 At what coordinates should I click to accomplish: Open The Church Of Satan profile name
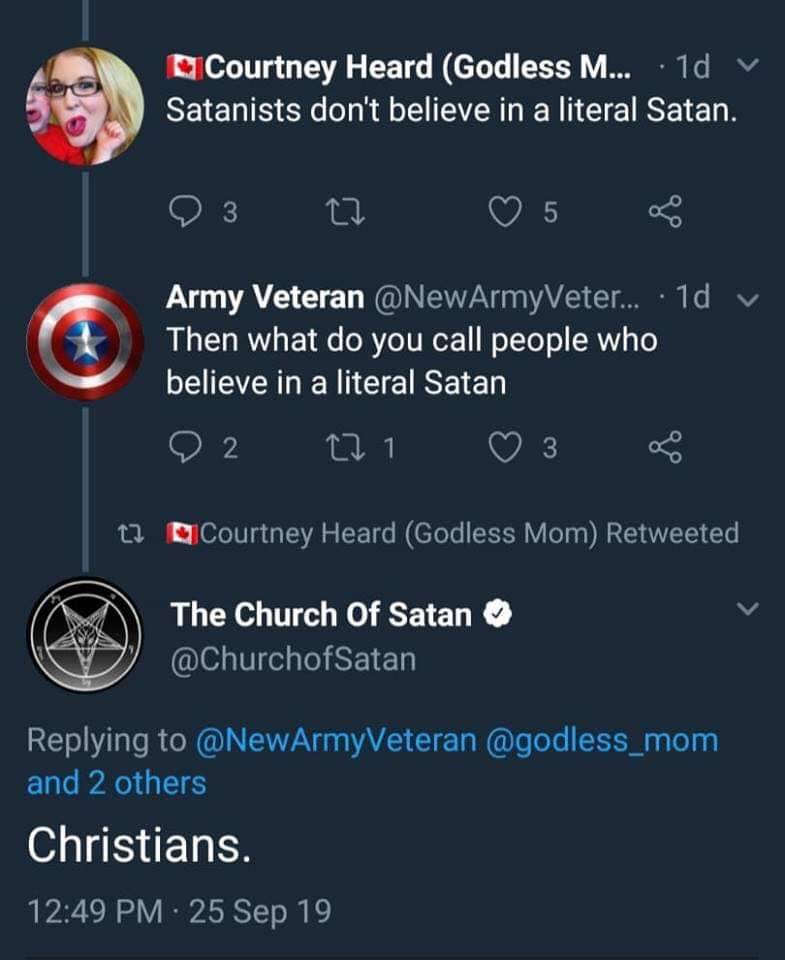coord(320,614)
